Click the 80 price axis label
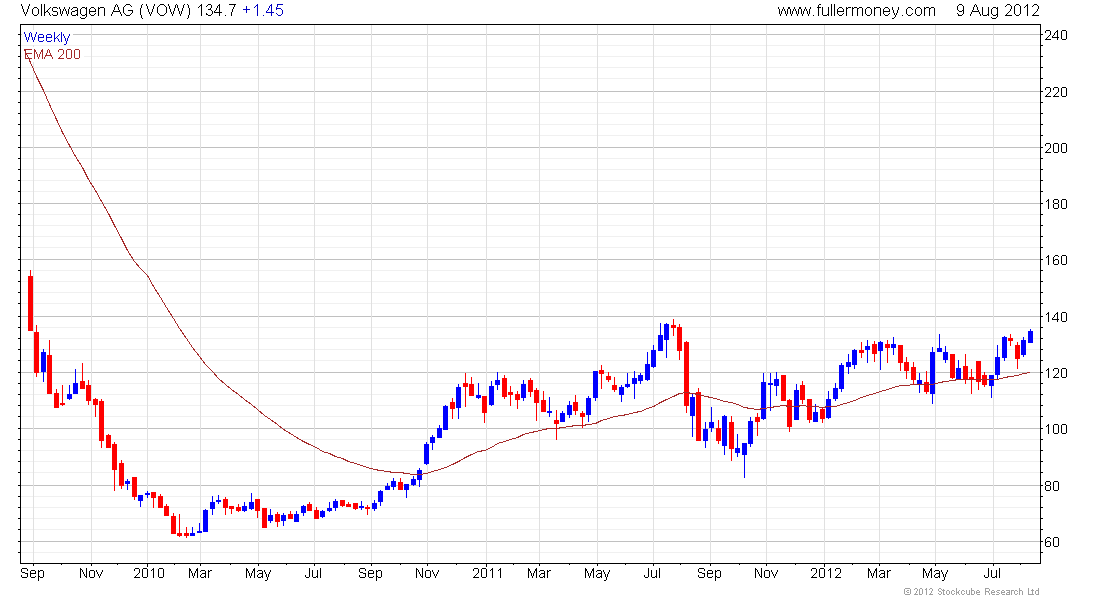 [x=1052, y=486]
